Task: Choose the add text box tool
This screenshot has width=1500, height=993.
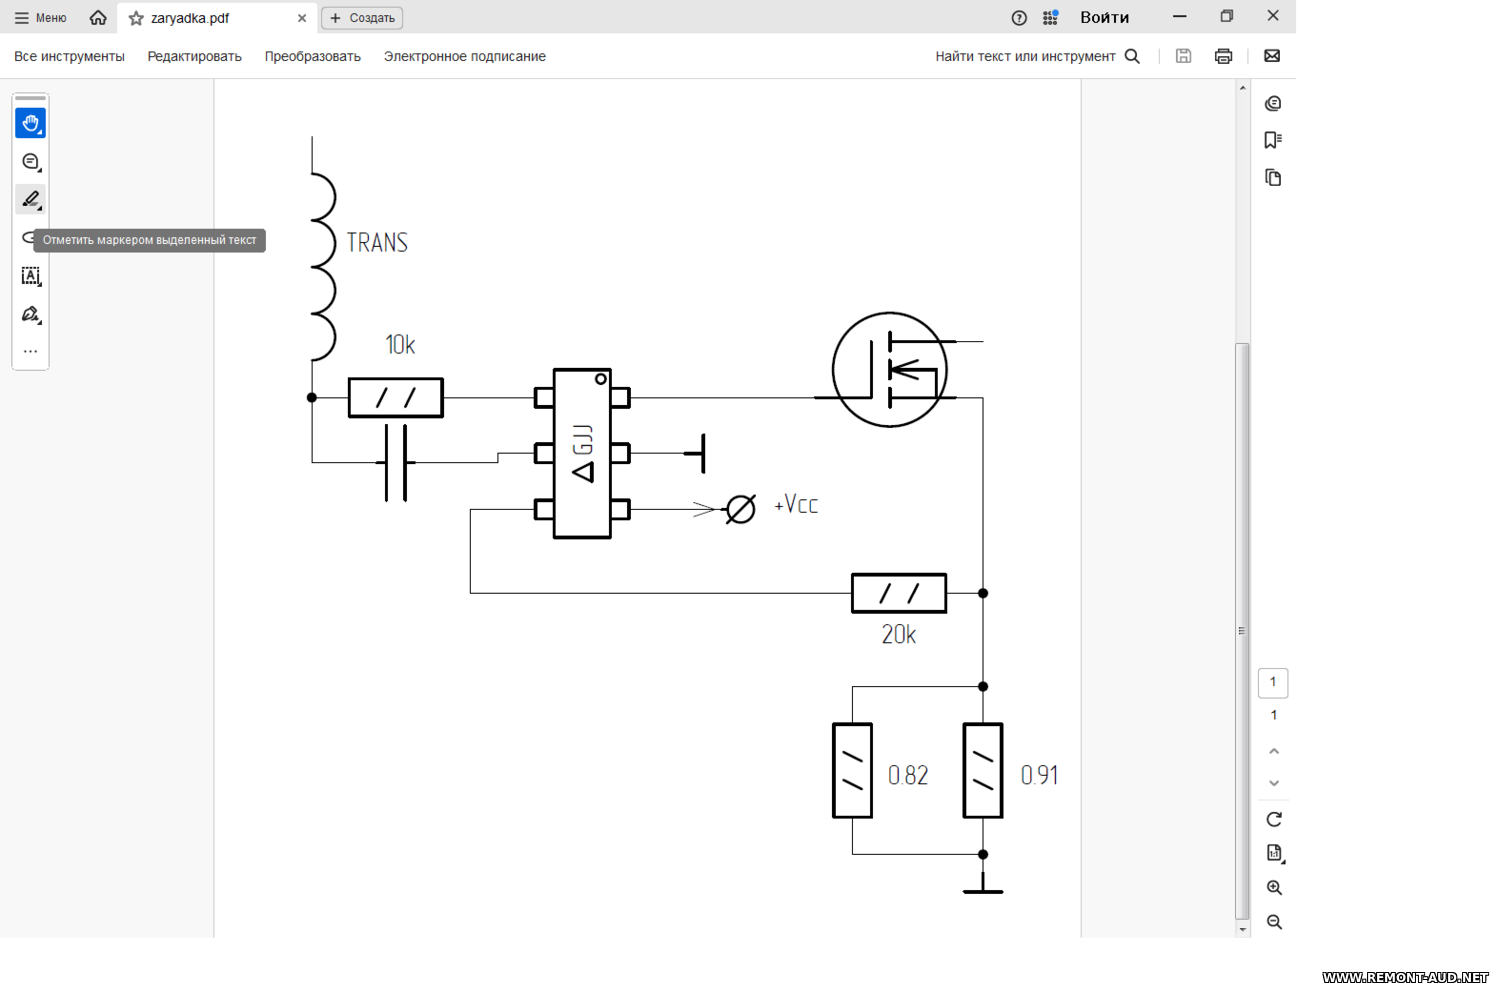Action: (x=30, y=276)
